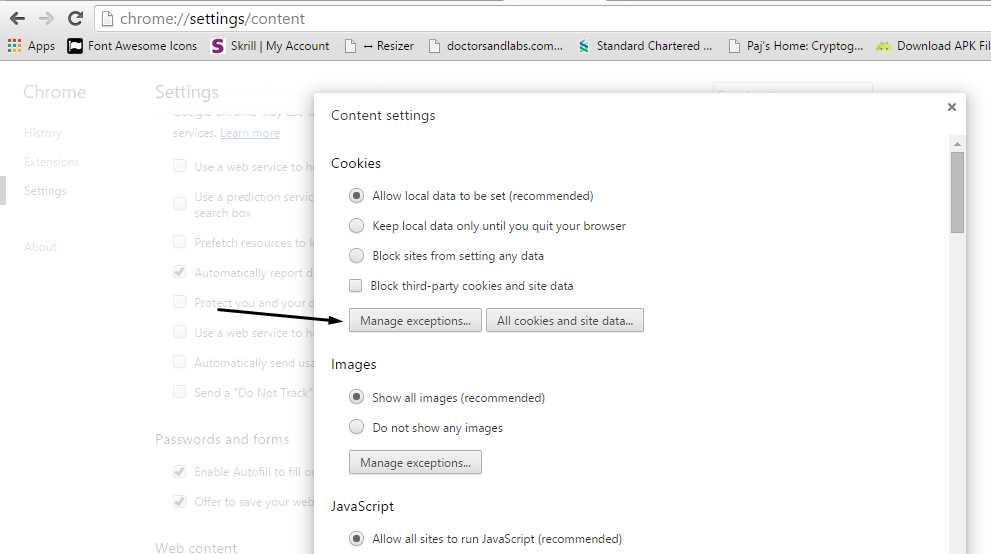Toggle Offer to save your web passwords
991x554 pixels.
(179, 501)
